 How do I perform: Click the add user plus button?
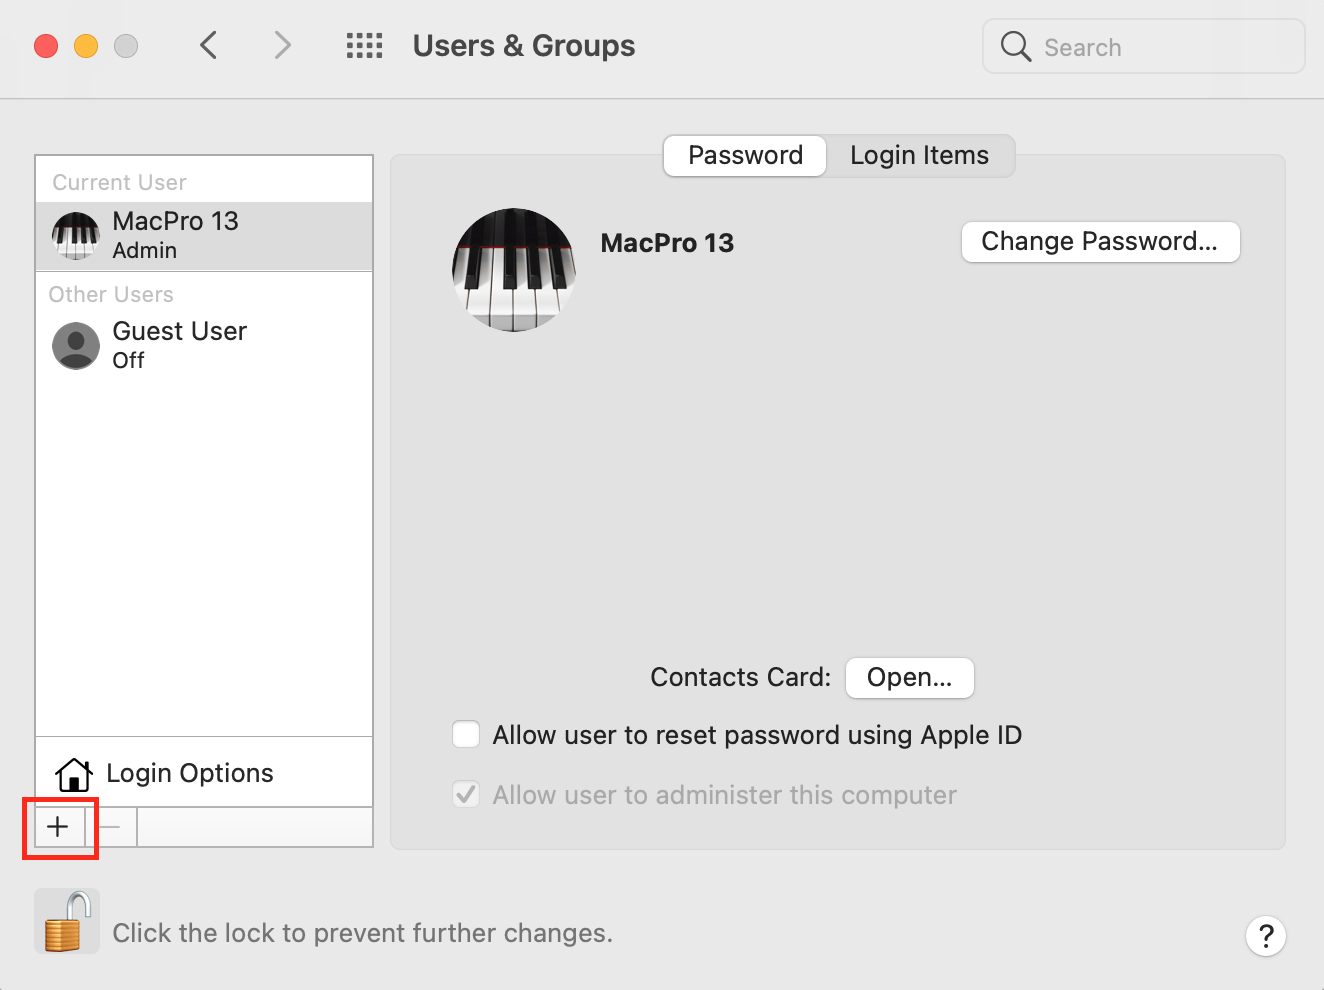[58, 827]
